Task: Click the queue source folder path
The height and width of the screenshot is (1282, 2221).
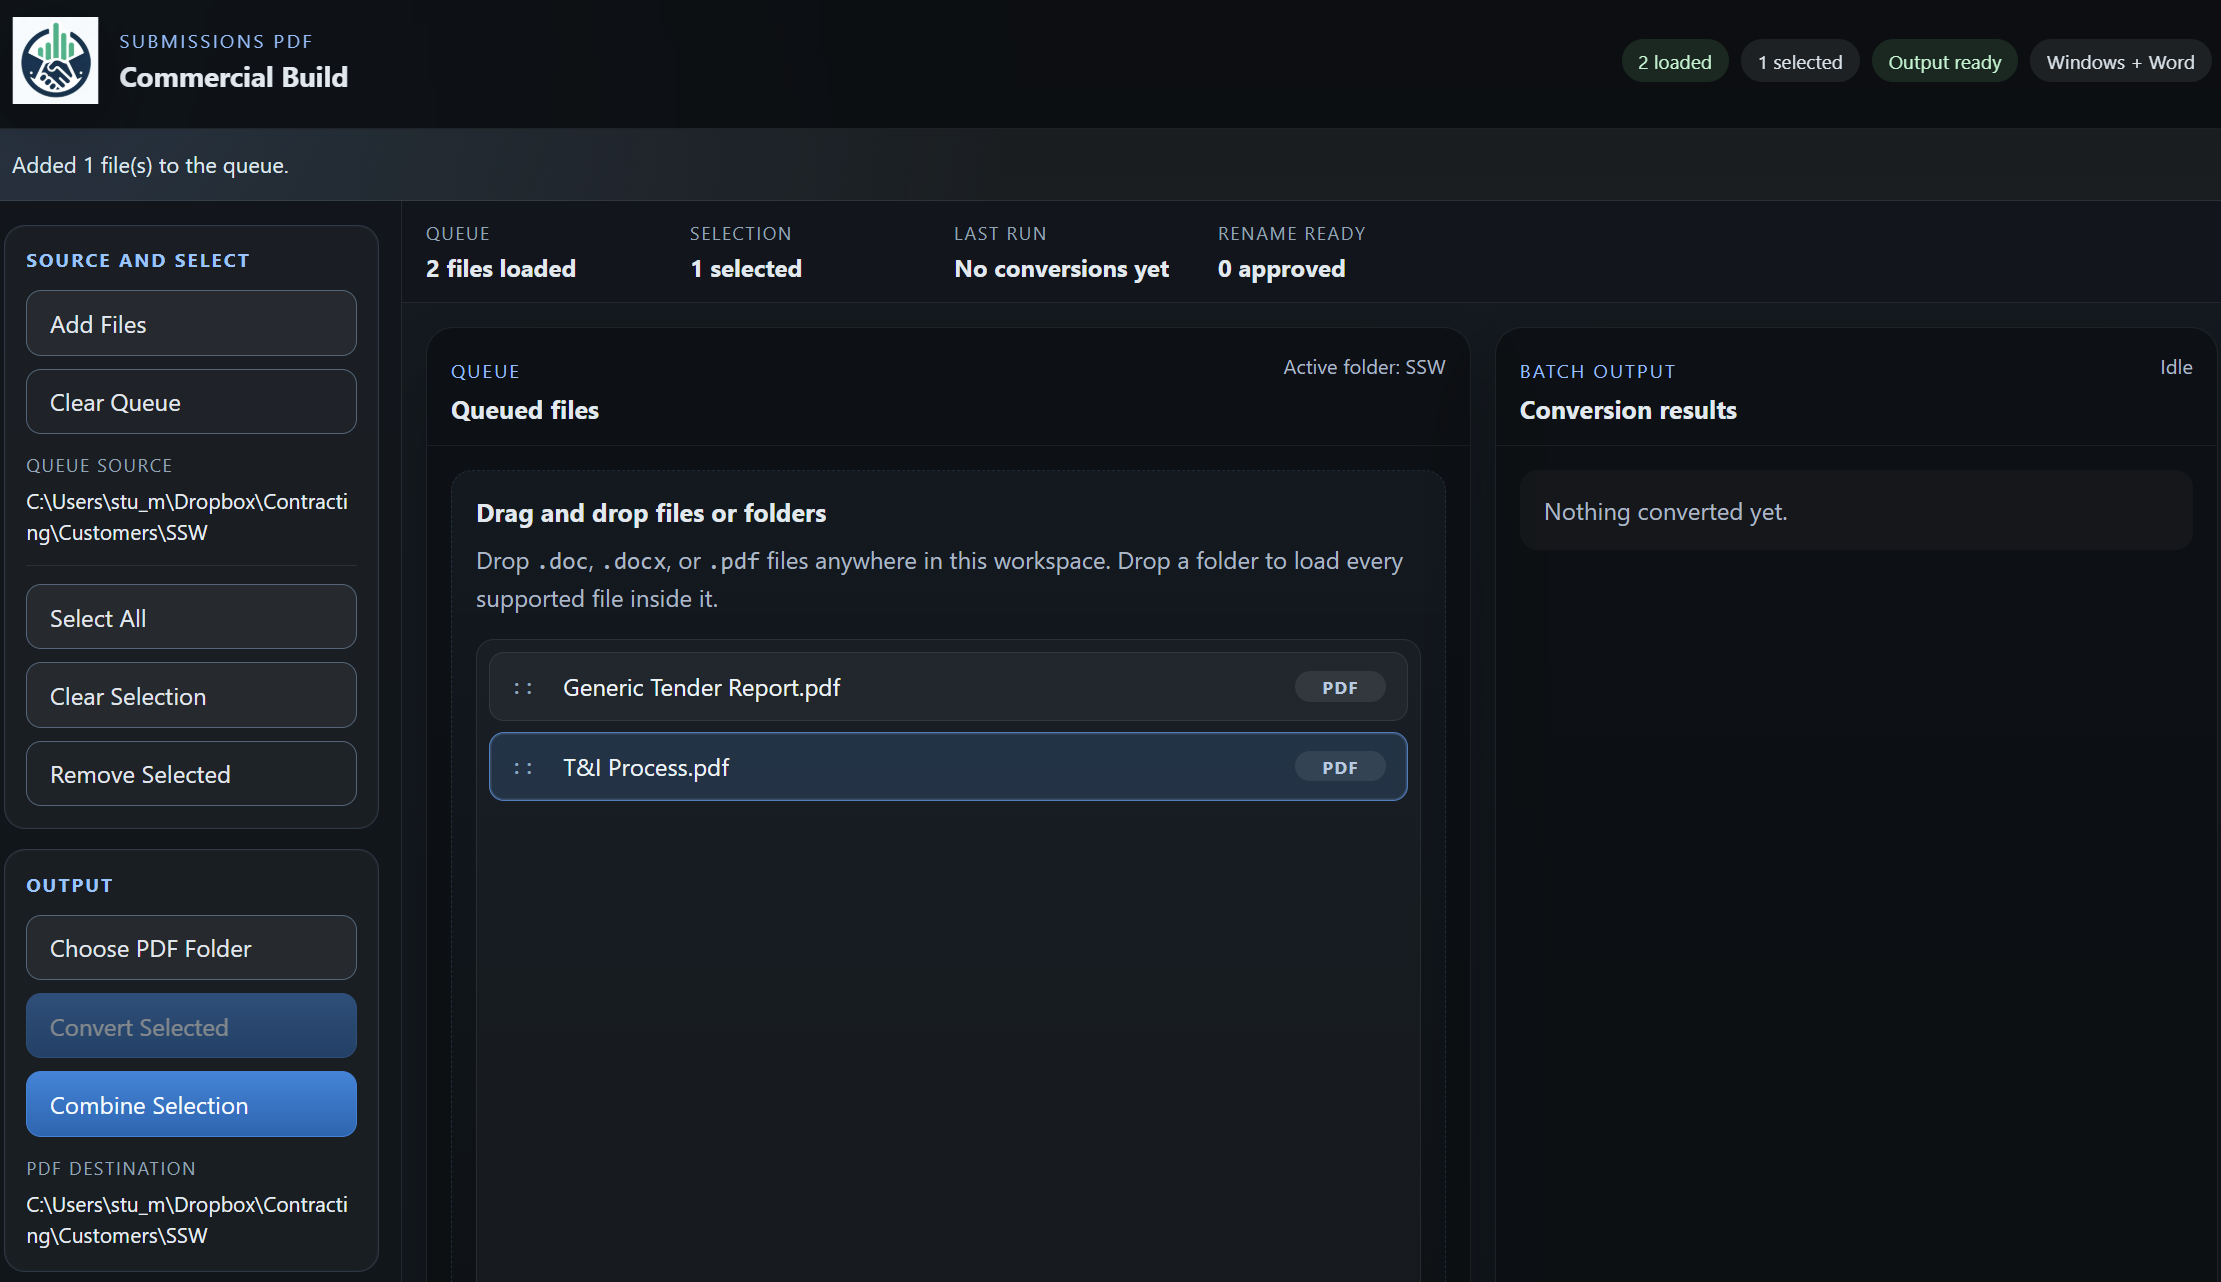Action: coord(187,517)
